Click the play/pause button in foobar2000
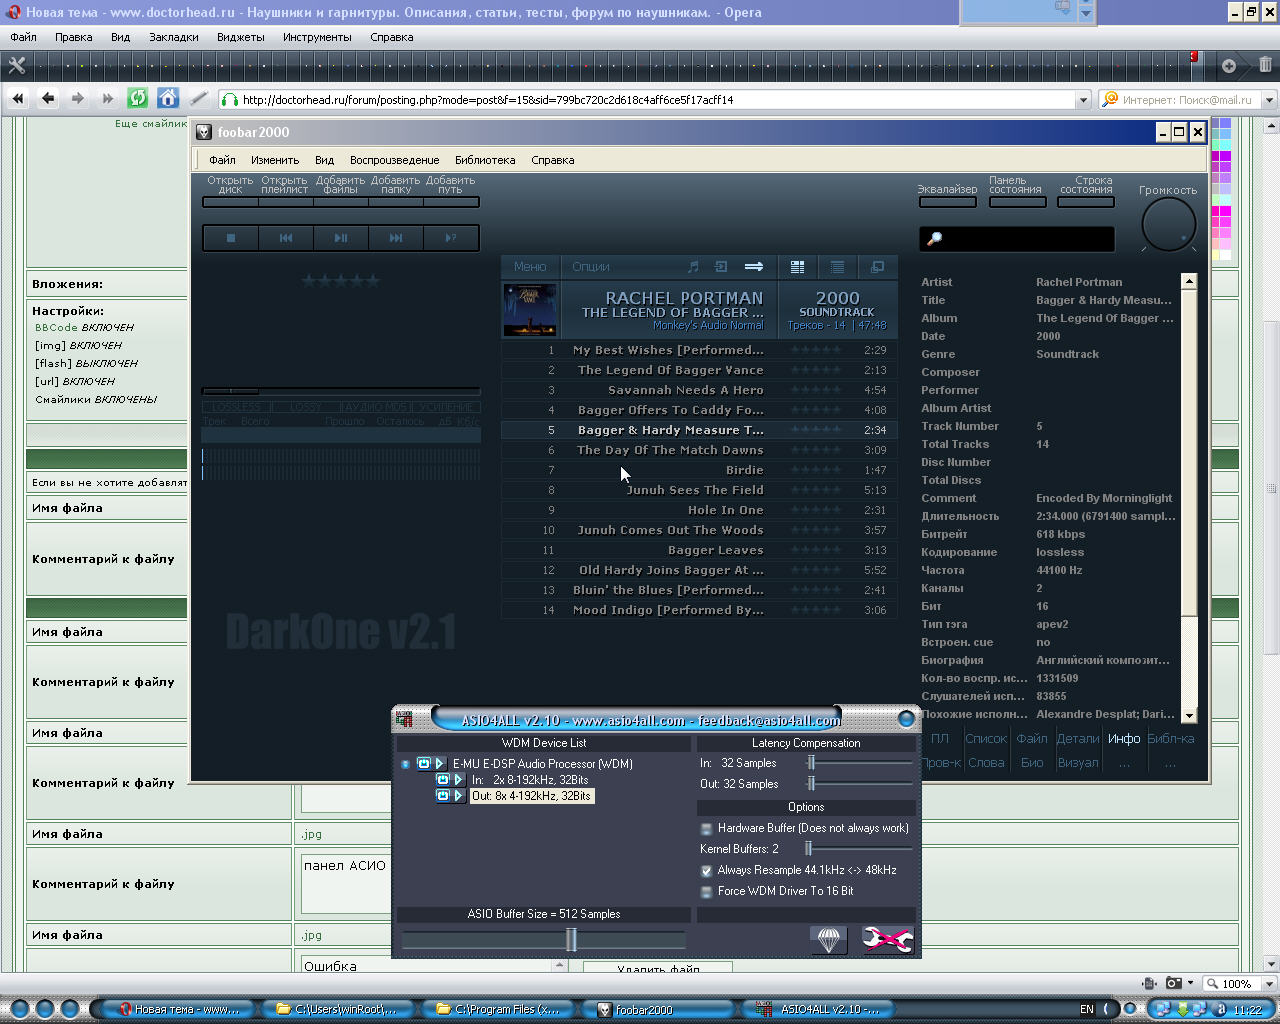 click(x=341, y=238)
